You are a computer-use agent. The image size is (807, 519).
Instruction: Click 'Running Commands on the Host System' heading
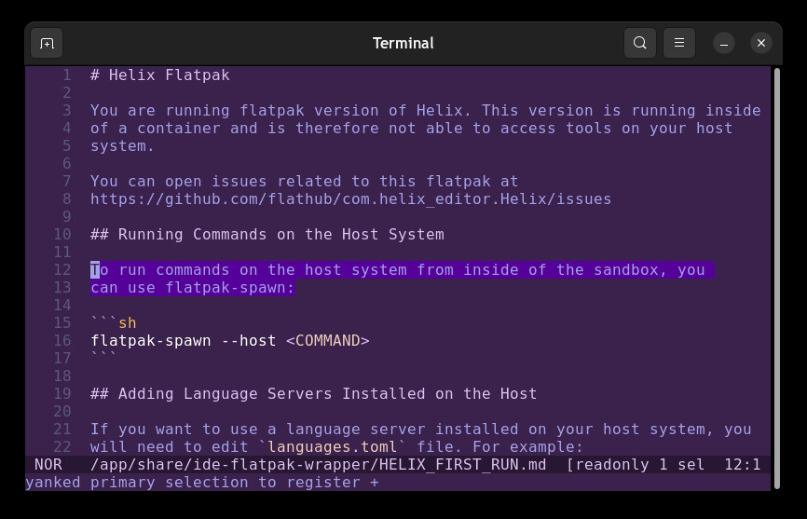pyautogui.click(x=280, y=234)
